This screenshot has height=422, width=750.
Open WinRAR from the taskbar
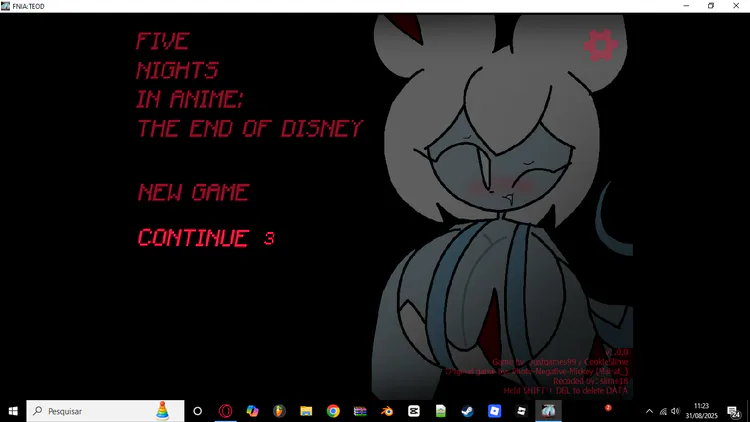point(360,411)
